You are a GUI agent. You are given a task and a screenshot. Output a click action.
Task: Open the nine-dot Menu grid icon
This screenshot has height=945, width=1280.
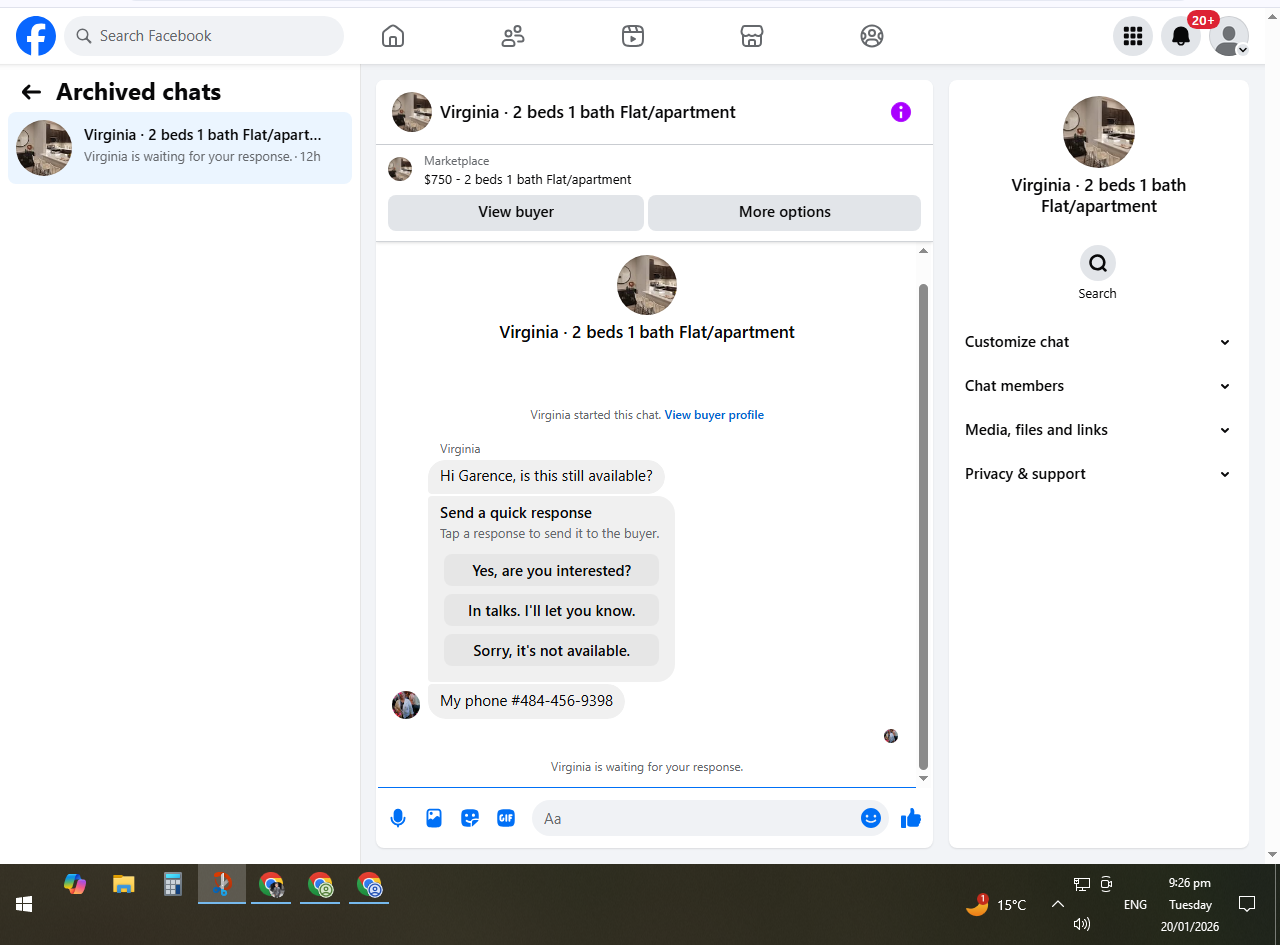[1133, 36]
